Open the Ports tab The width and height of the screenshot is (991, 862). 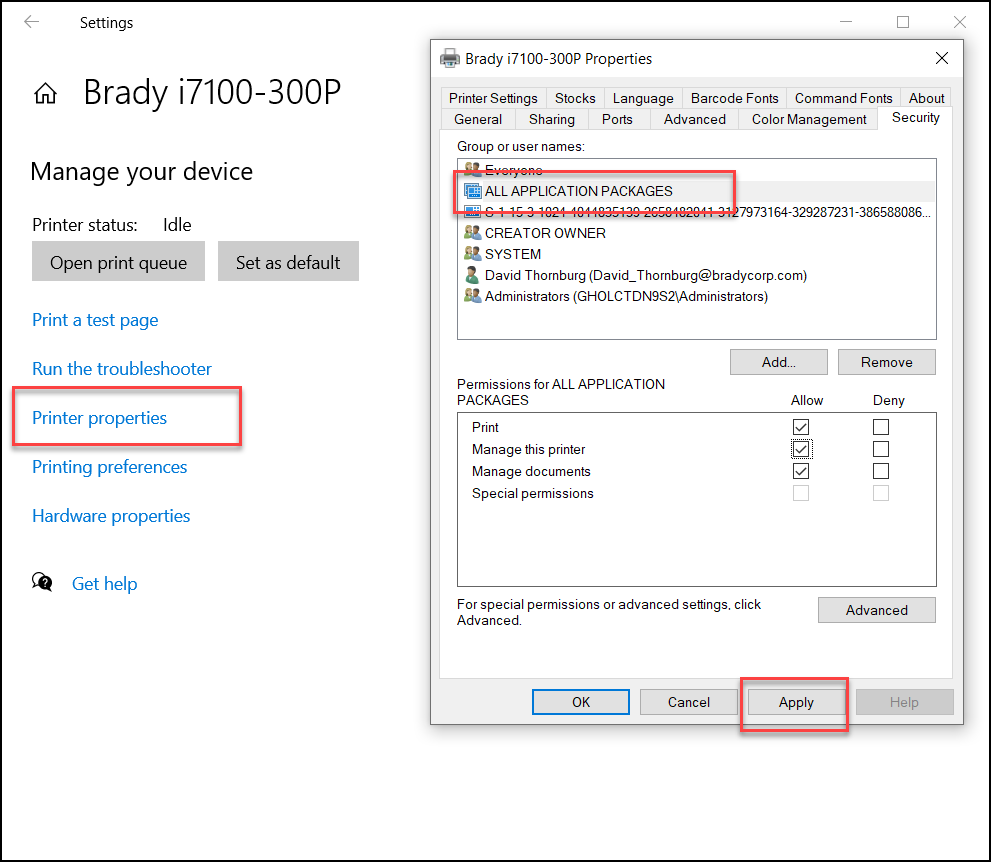coord(617,119)
